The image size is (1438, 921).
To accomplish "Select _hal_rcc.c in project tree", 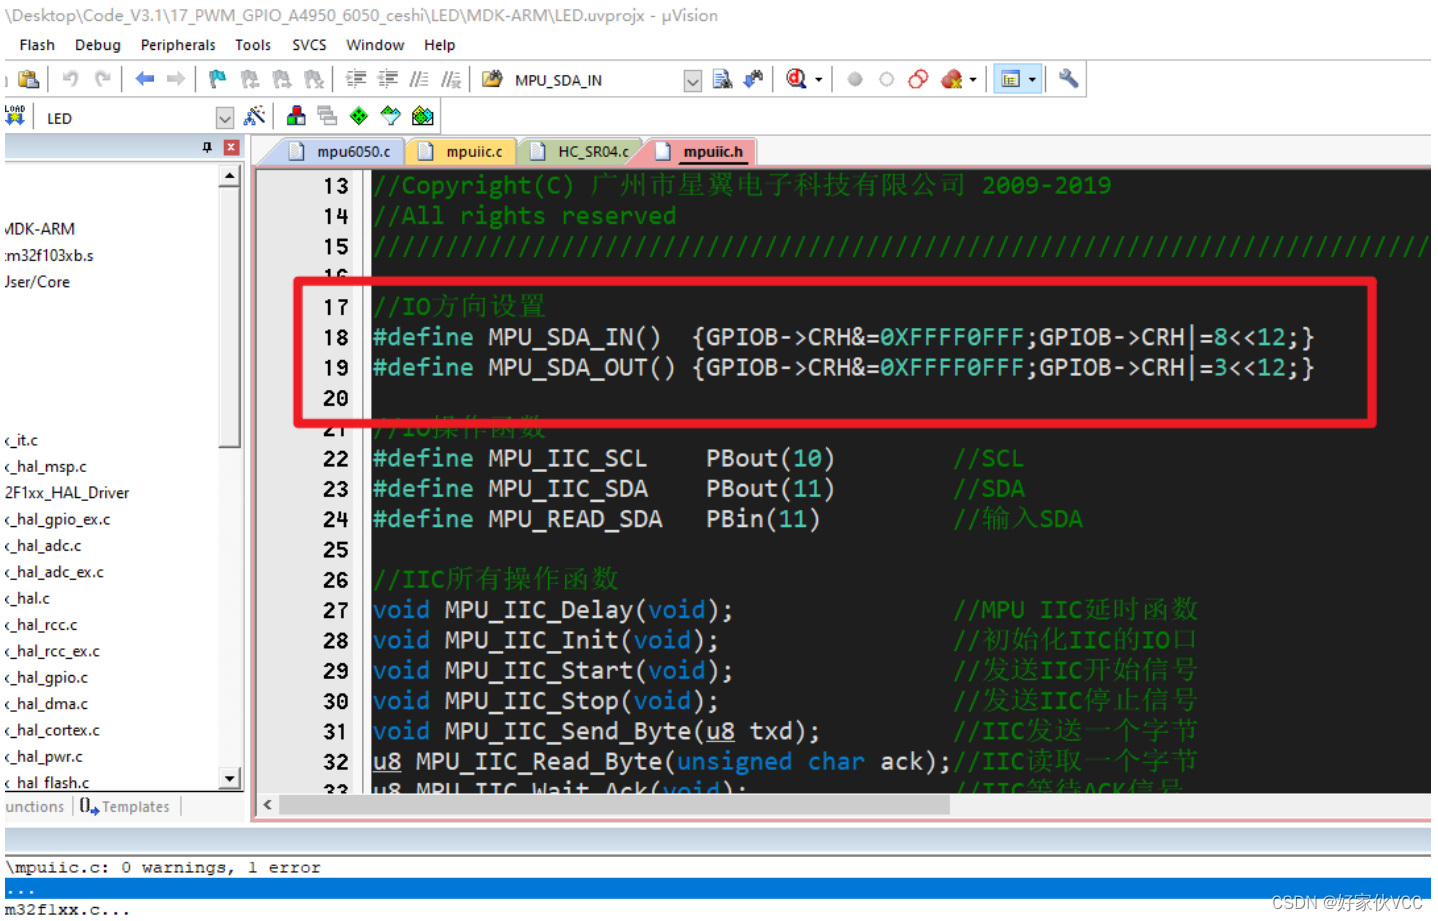I will [x=43, y=624].
